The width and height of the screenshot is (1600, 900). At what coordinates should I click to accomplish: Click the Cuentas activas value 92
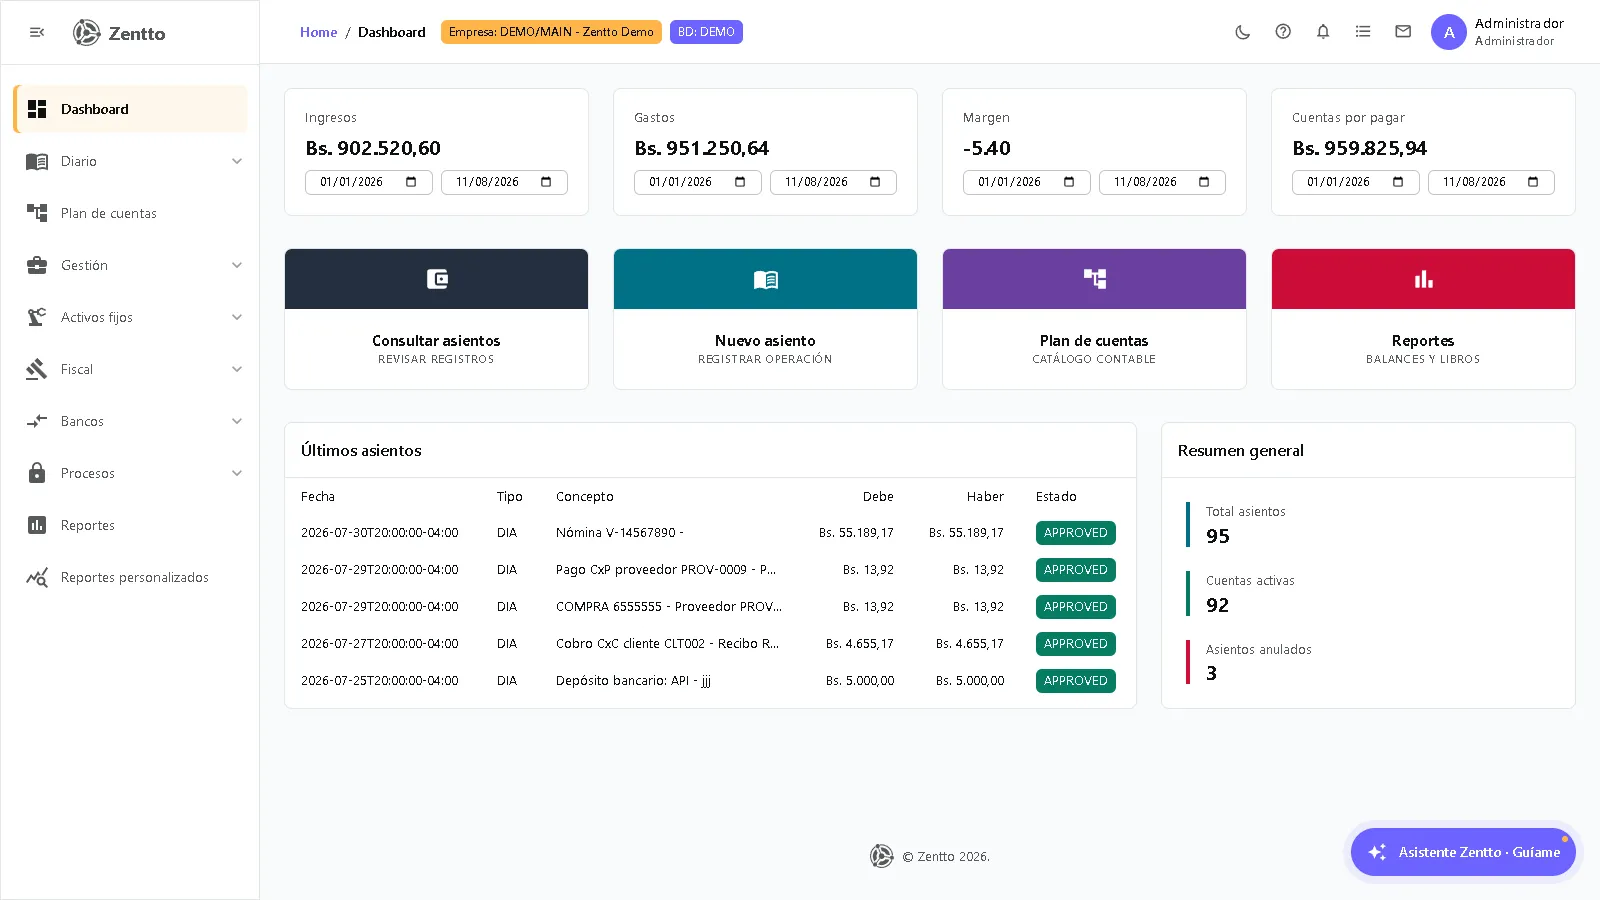click(x=1218, y=605)
